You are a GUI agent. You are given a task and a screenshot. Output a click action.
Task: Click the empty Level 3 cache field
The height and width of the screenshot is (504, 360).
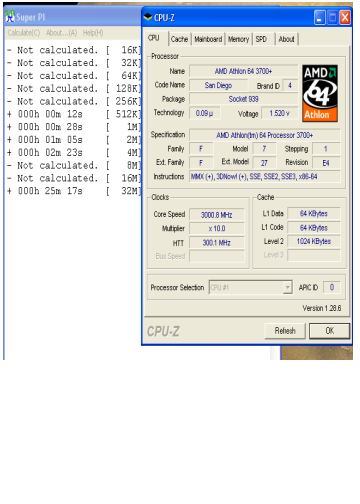pyautogui.click(x=314, y=255)
